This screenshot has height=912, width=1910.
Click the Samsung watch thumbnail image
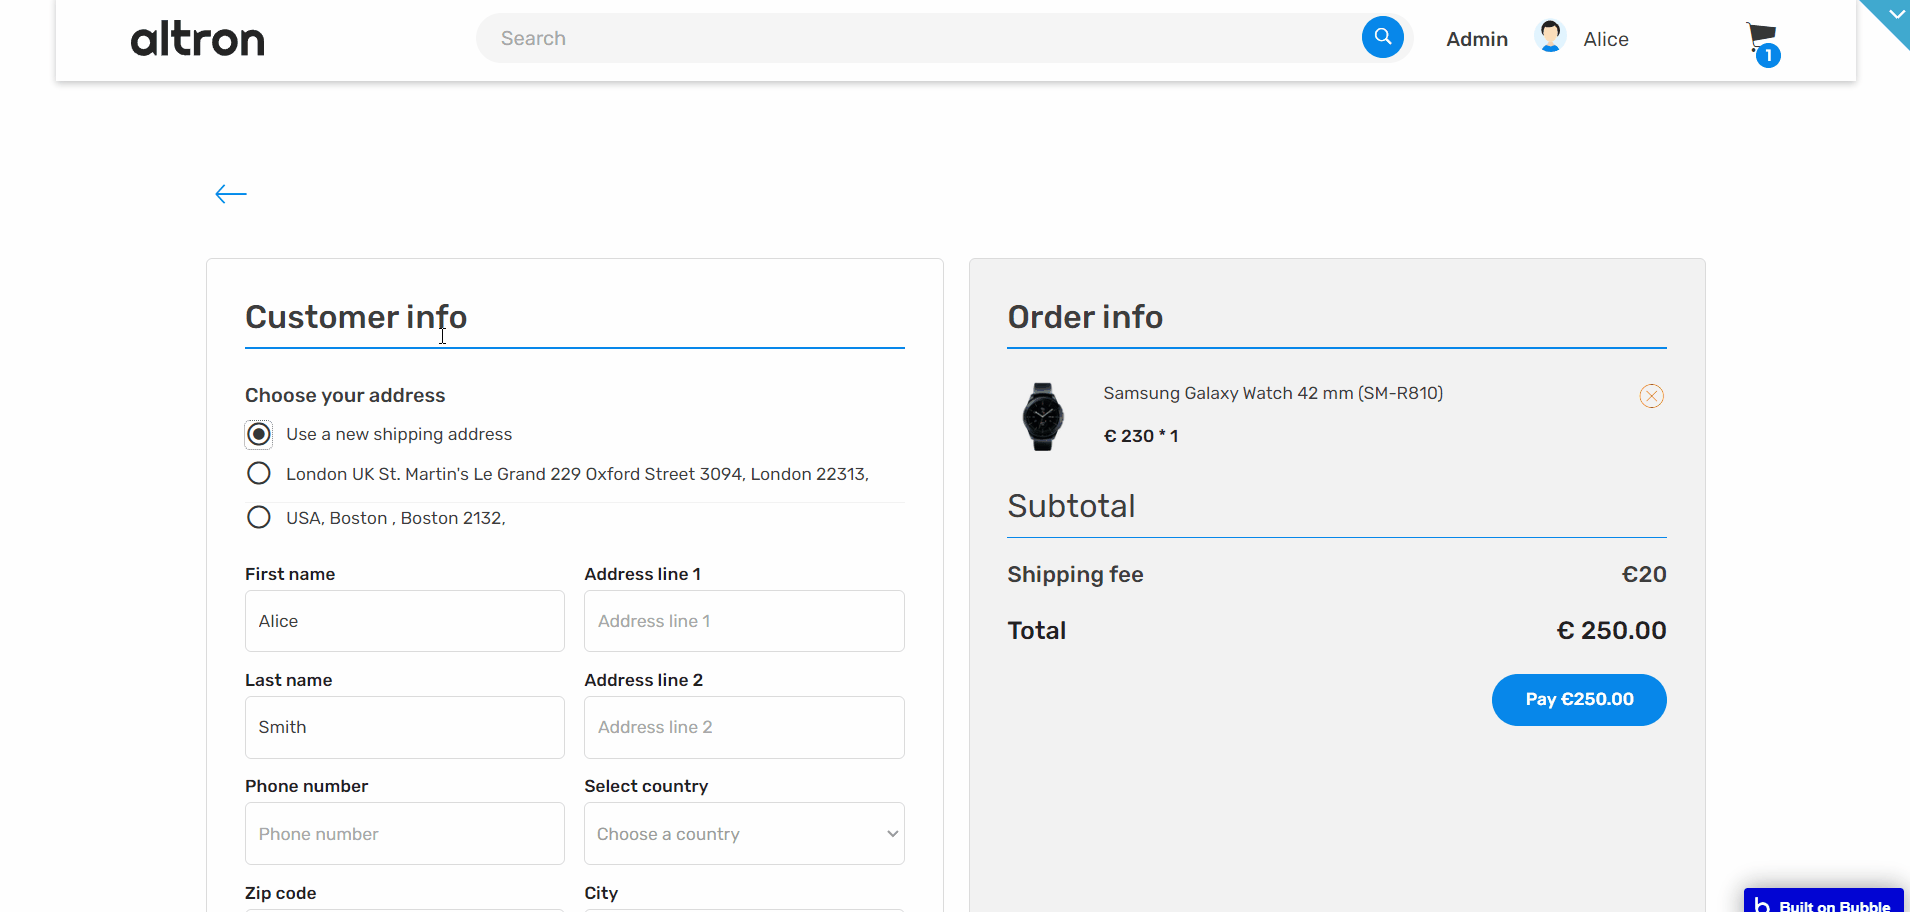[1043, 416]
